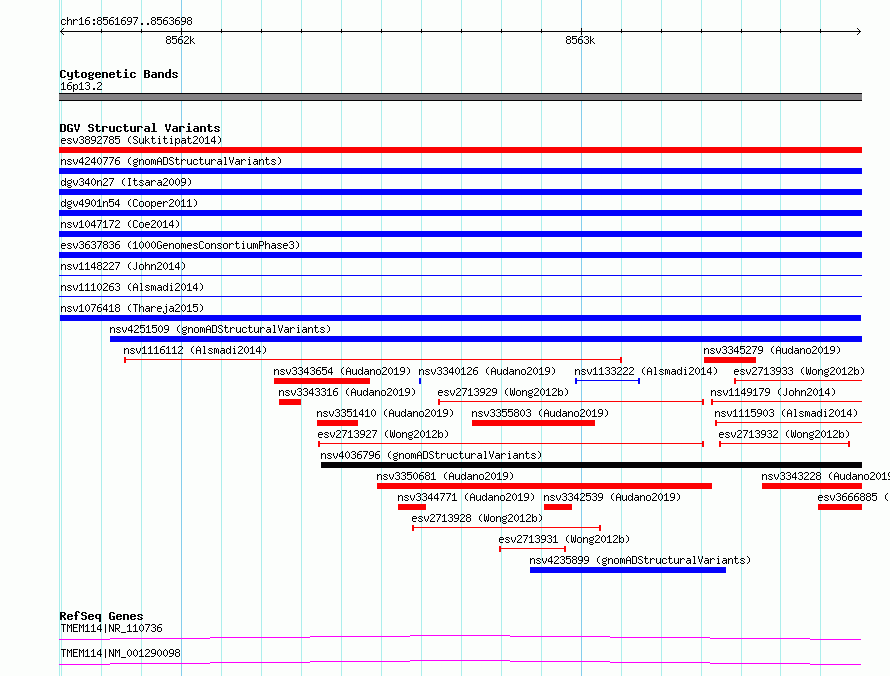Click the red bar under nsv3344771
Image resolution: width=890 pixels, height=676 pixels.
tap(412, 507)
